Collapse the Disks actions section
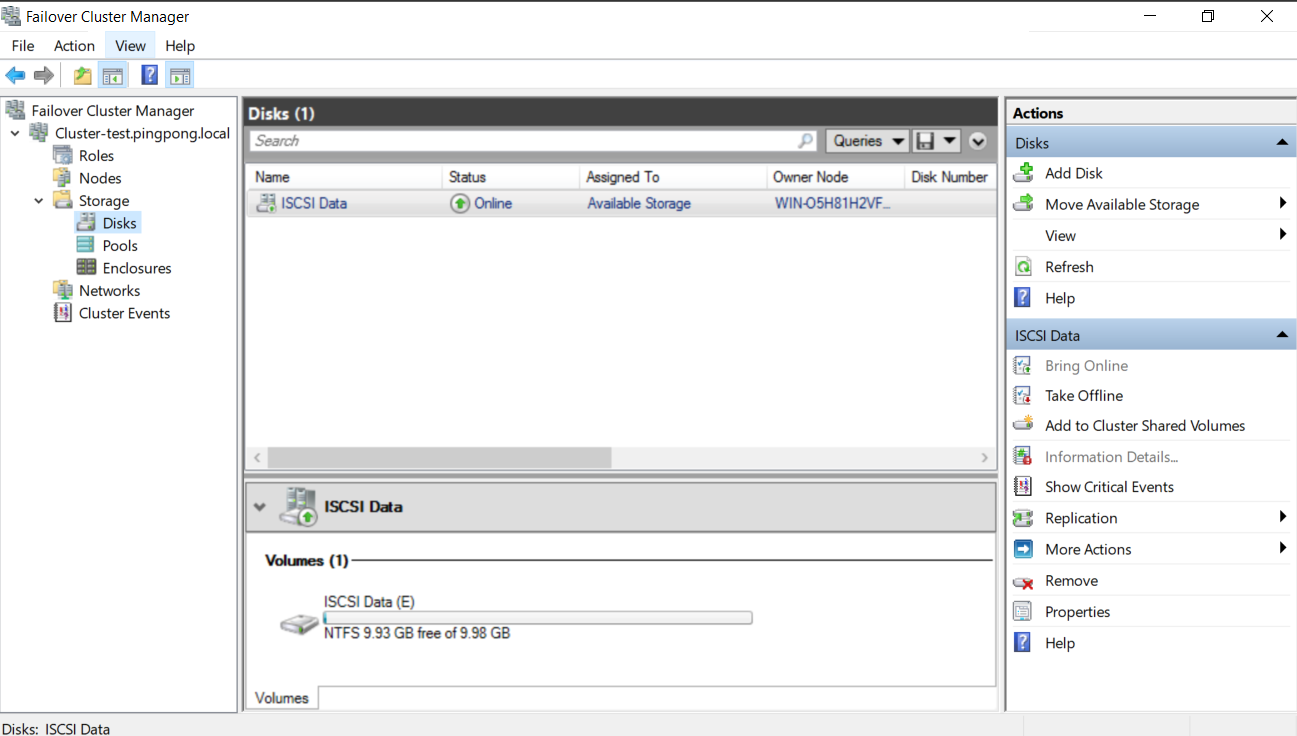This screenshot has width=1297, height=736. pos(1282,143)
